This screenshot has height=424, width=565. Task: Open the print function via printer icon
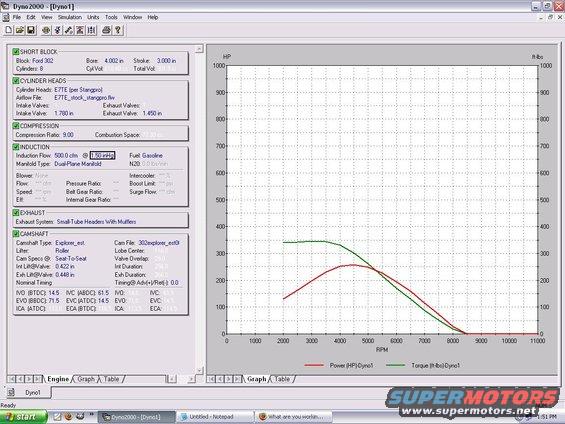106,30
